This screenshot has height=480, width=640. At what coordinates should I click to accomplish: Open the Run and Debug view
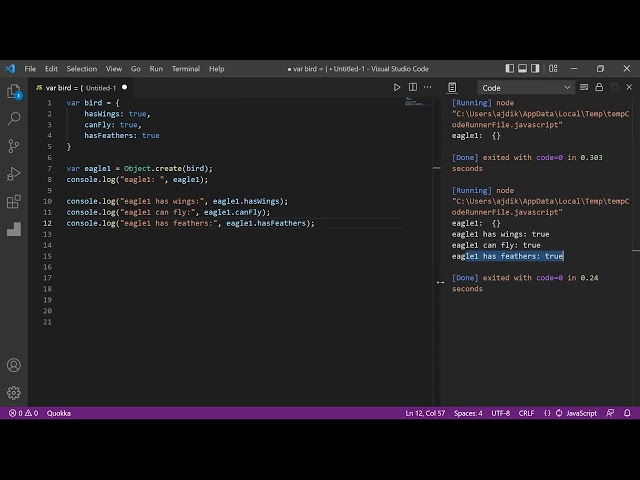(14, 174)
